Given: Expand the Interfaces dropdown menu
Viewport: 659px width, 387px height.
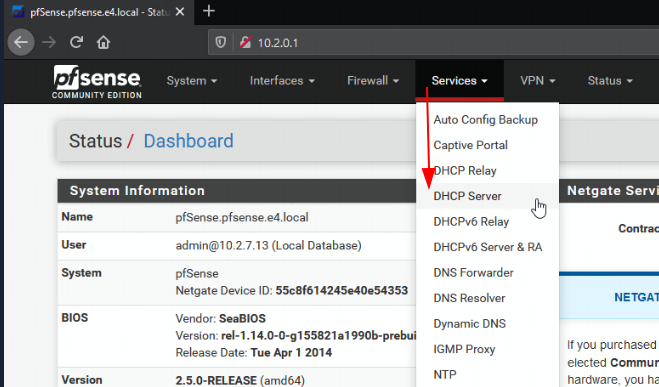Looking at the screenshot, I should [282, 81].
